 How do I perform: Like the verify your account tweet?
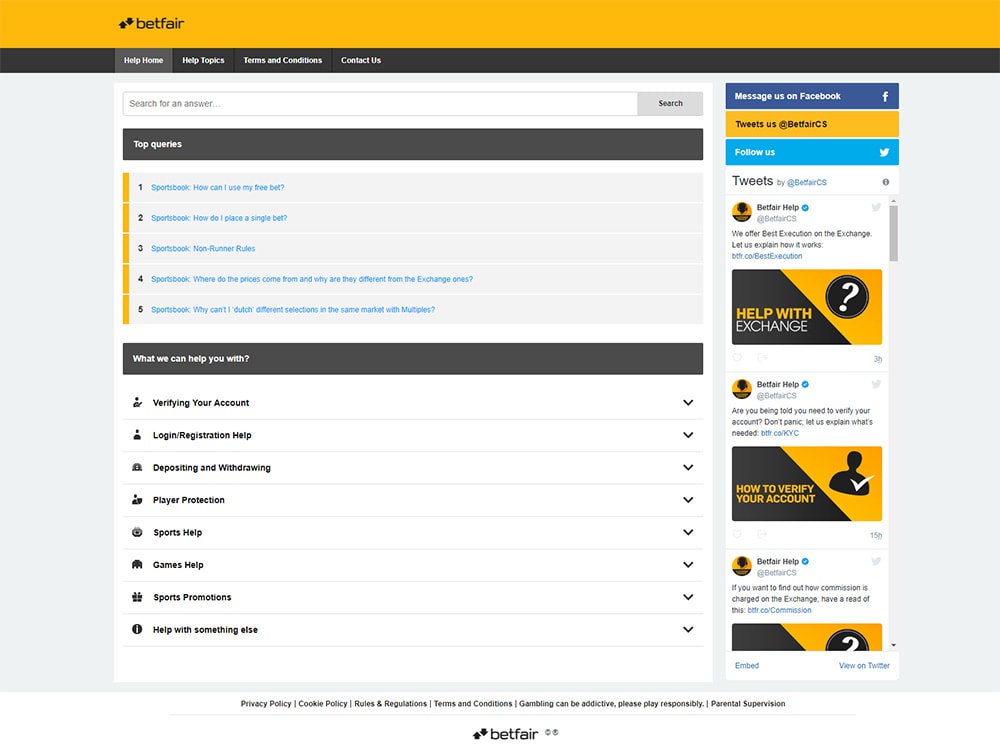pyautogui.click(x=737, y=534)
